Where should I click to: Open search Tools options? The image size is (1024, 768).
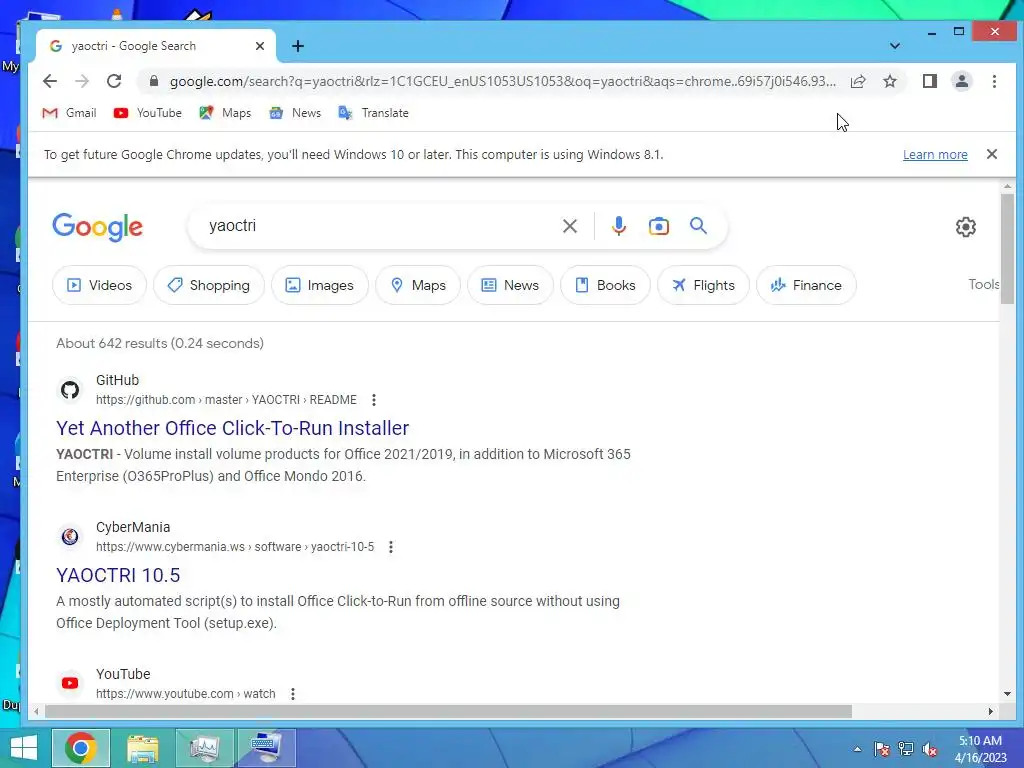pyautogui.click(x=984, y=284)
